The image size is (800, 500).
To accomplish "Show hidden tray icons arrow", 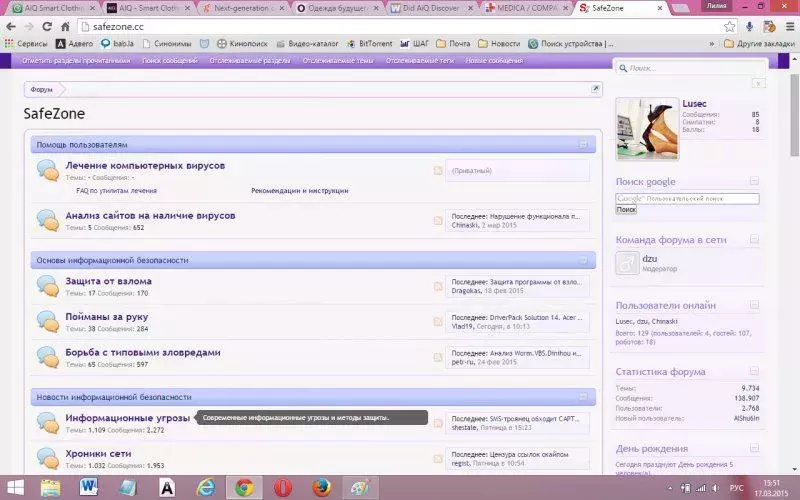I will 670,488.
